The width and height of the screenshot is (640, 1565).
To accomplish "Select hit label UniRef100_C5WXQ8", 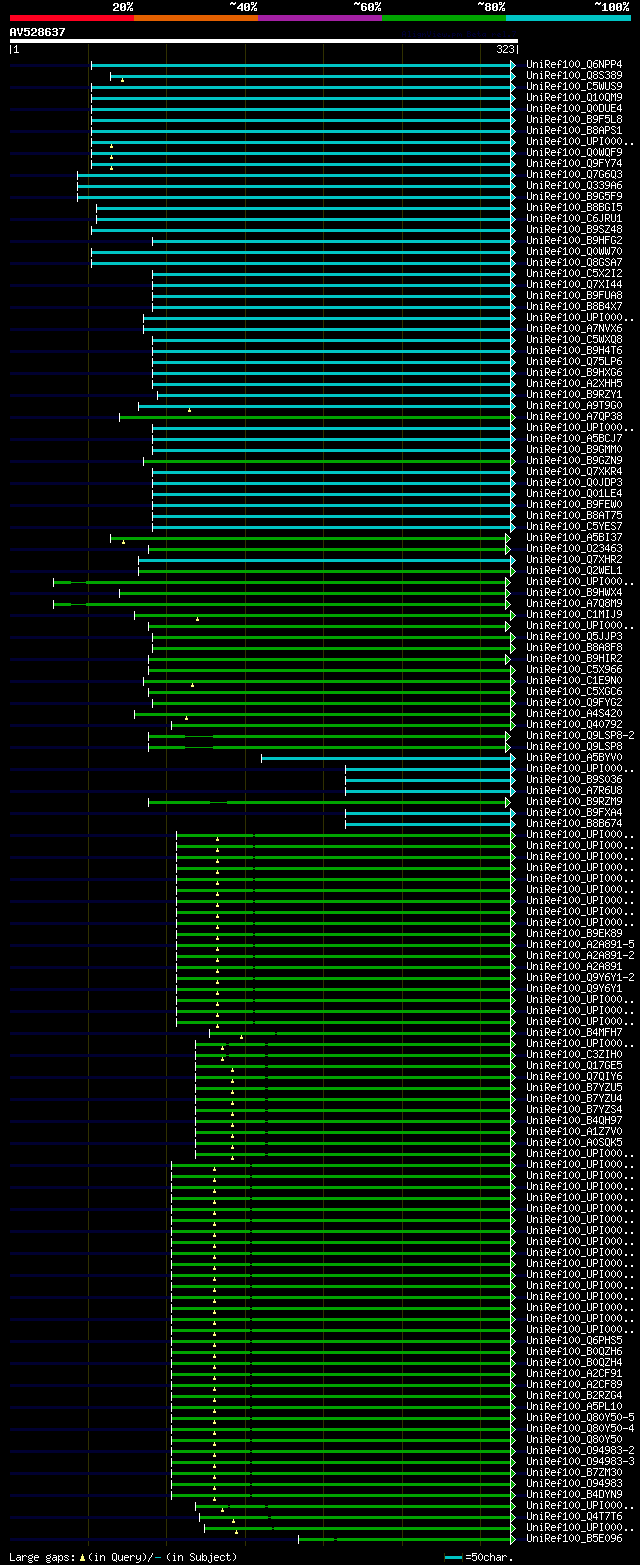I will 574,340.
